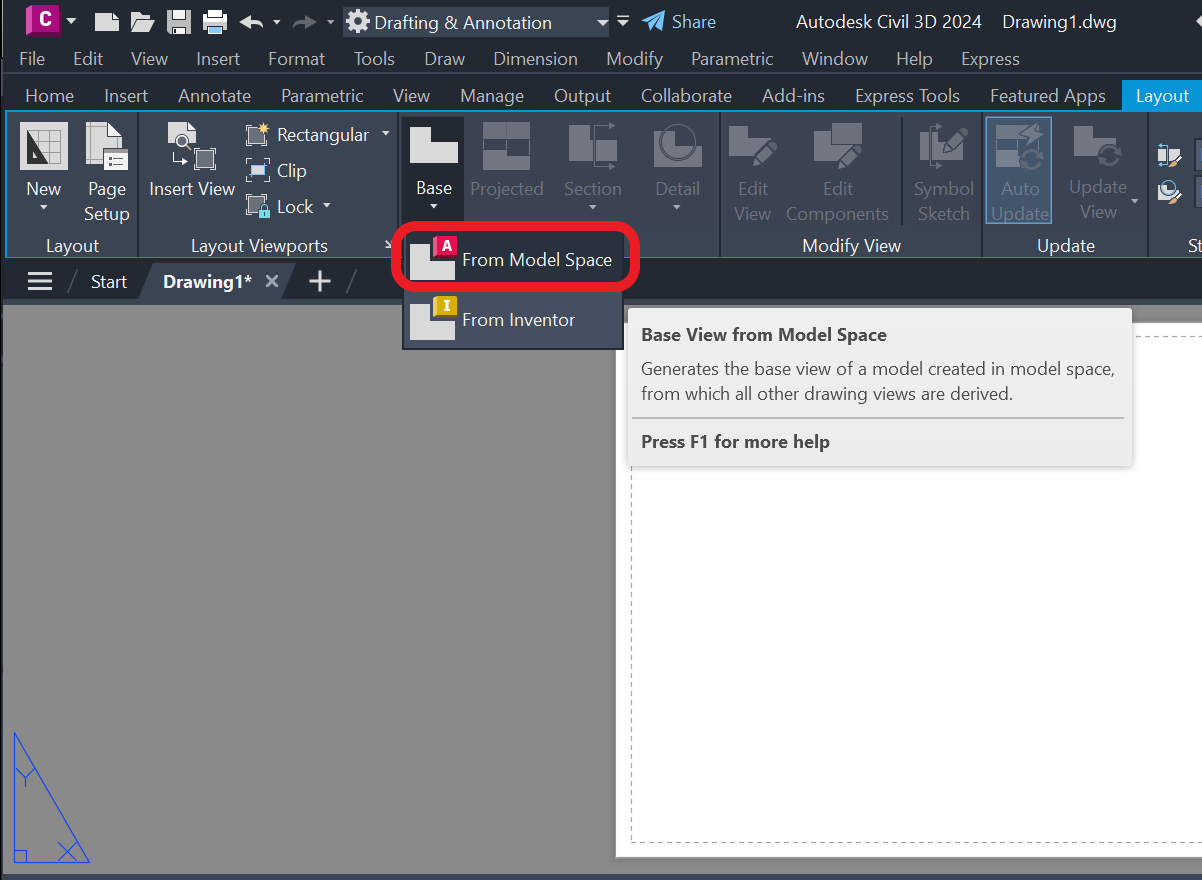Choose From Model Space option

click(x=535, y=258)
